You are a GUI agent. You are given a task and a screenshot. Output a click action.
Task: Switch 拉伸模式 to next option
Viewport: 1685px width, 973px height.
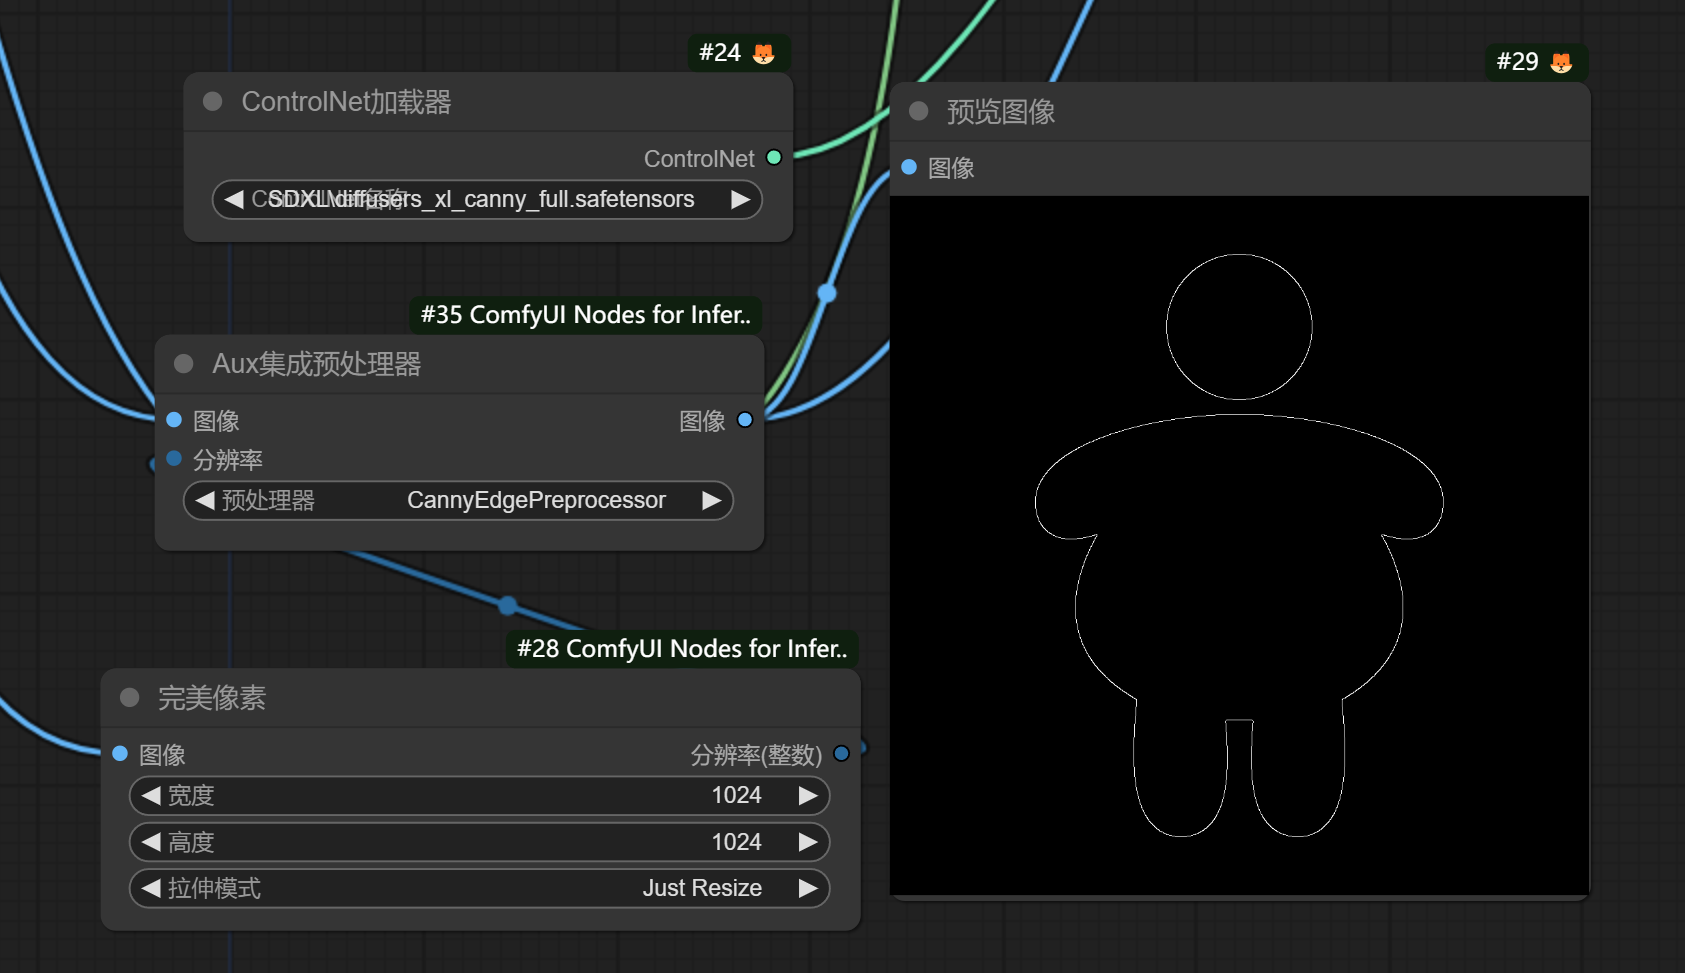808,888
